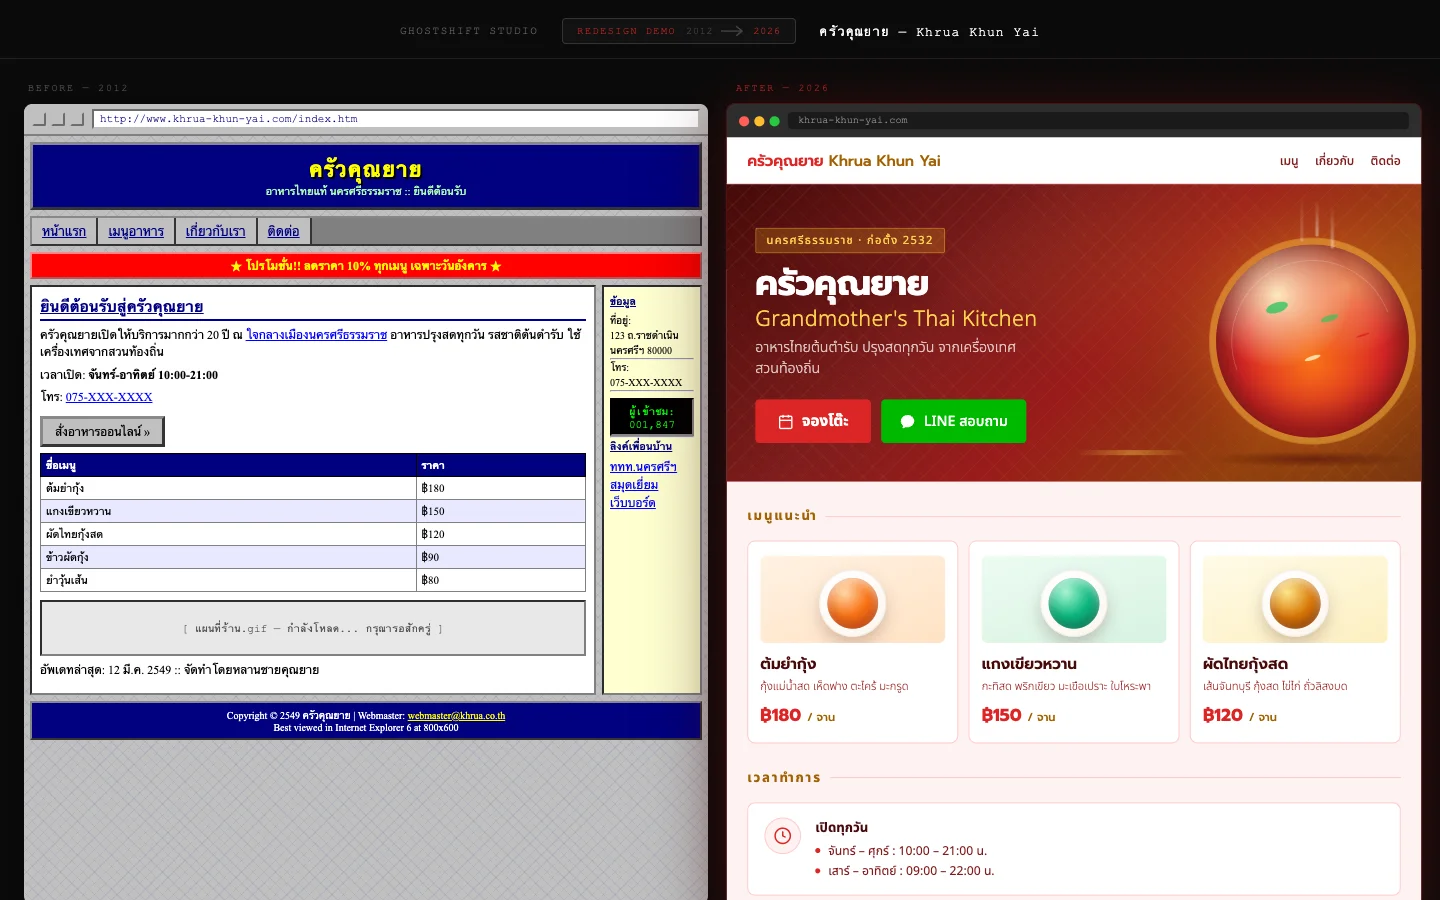Click the LINE chat bubble icon

(x=907, y=422)
